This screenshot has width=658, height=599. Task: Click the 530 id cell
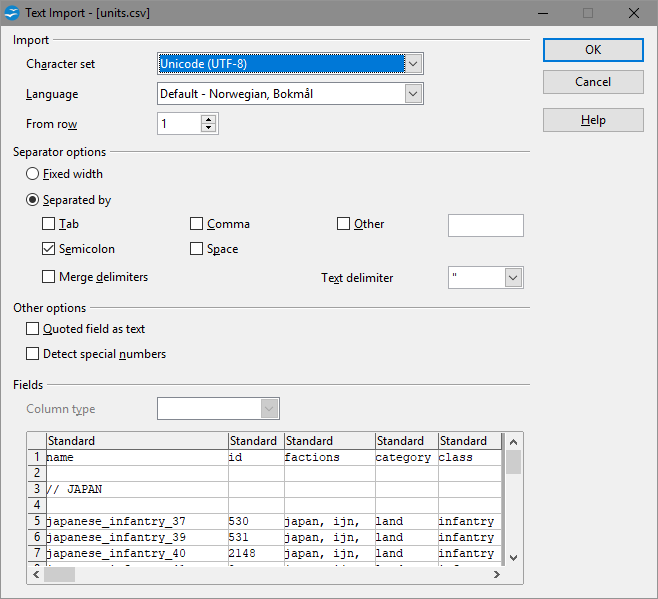coord(256,521)
